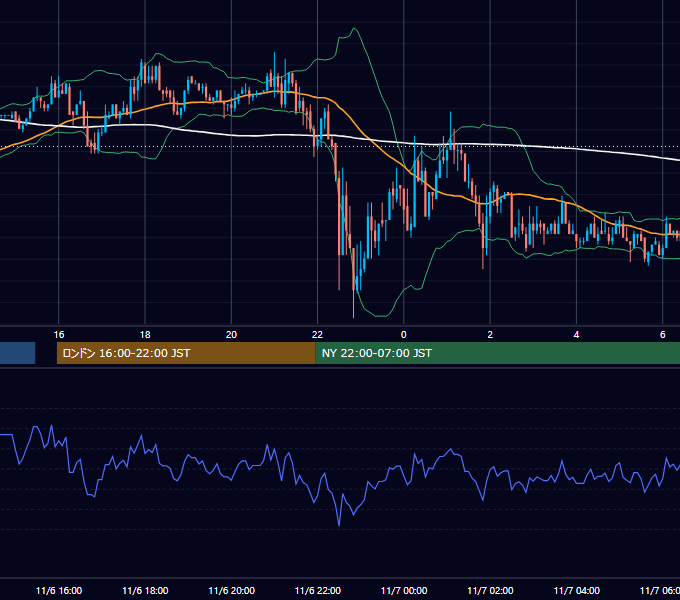The image size is (680, 600).
Task: Click the 0 hour axis label
Action: pyautogui.click(x=404, y=335)
